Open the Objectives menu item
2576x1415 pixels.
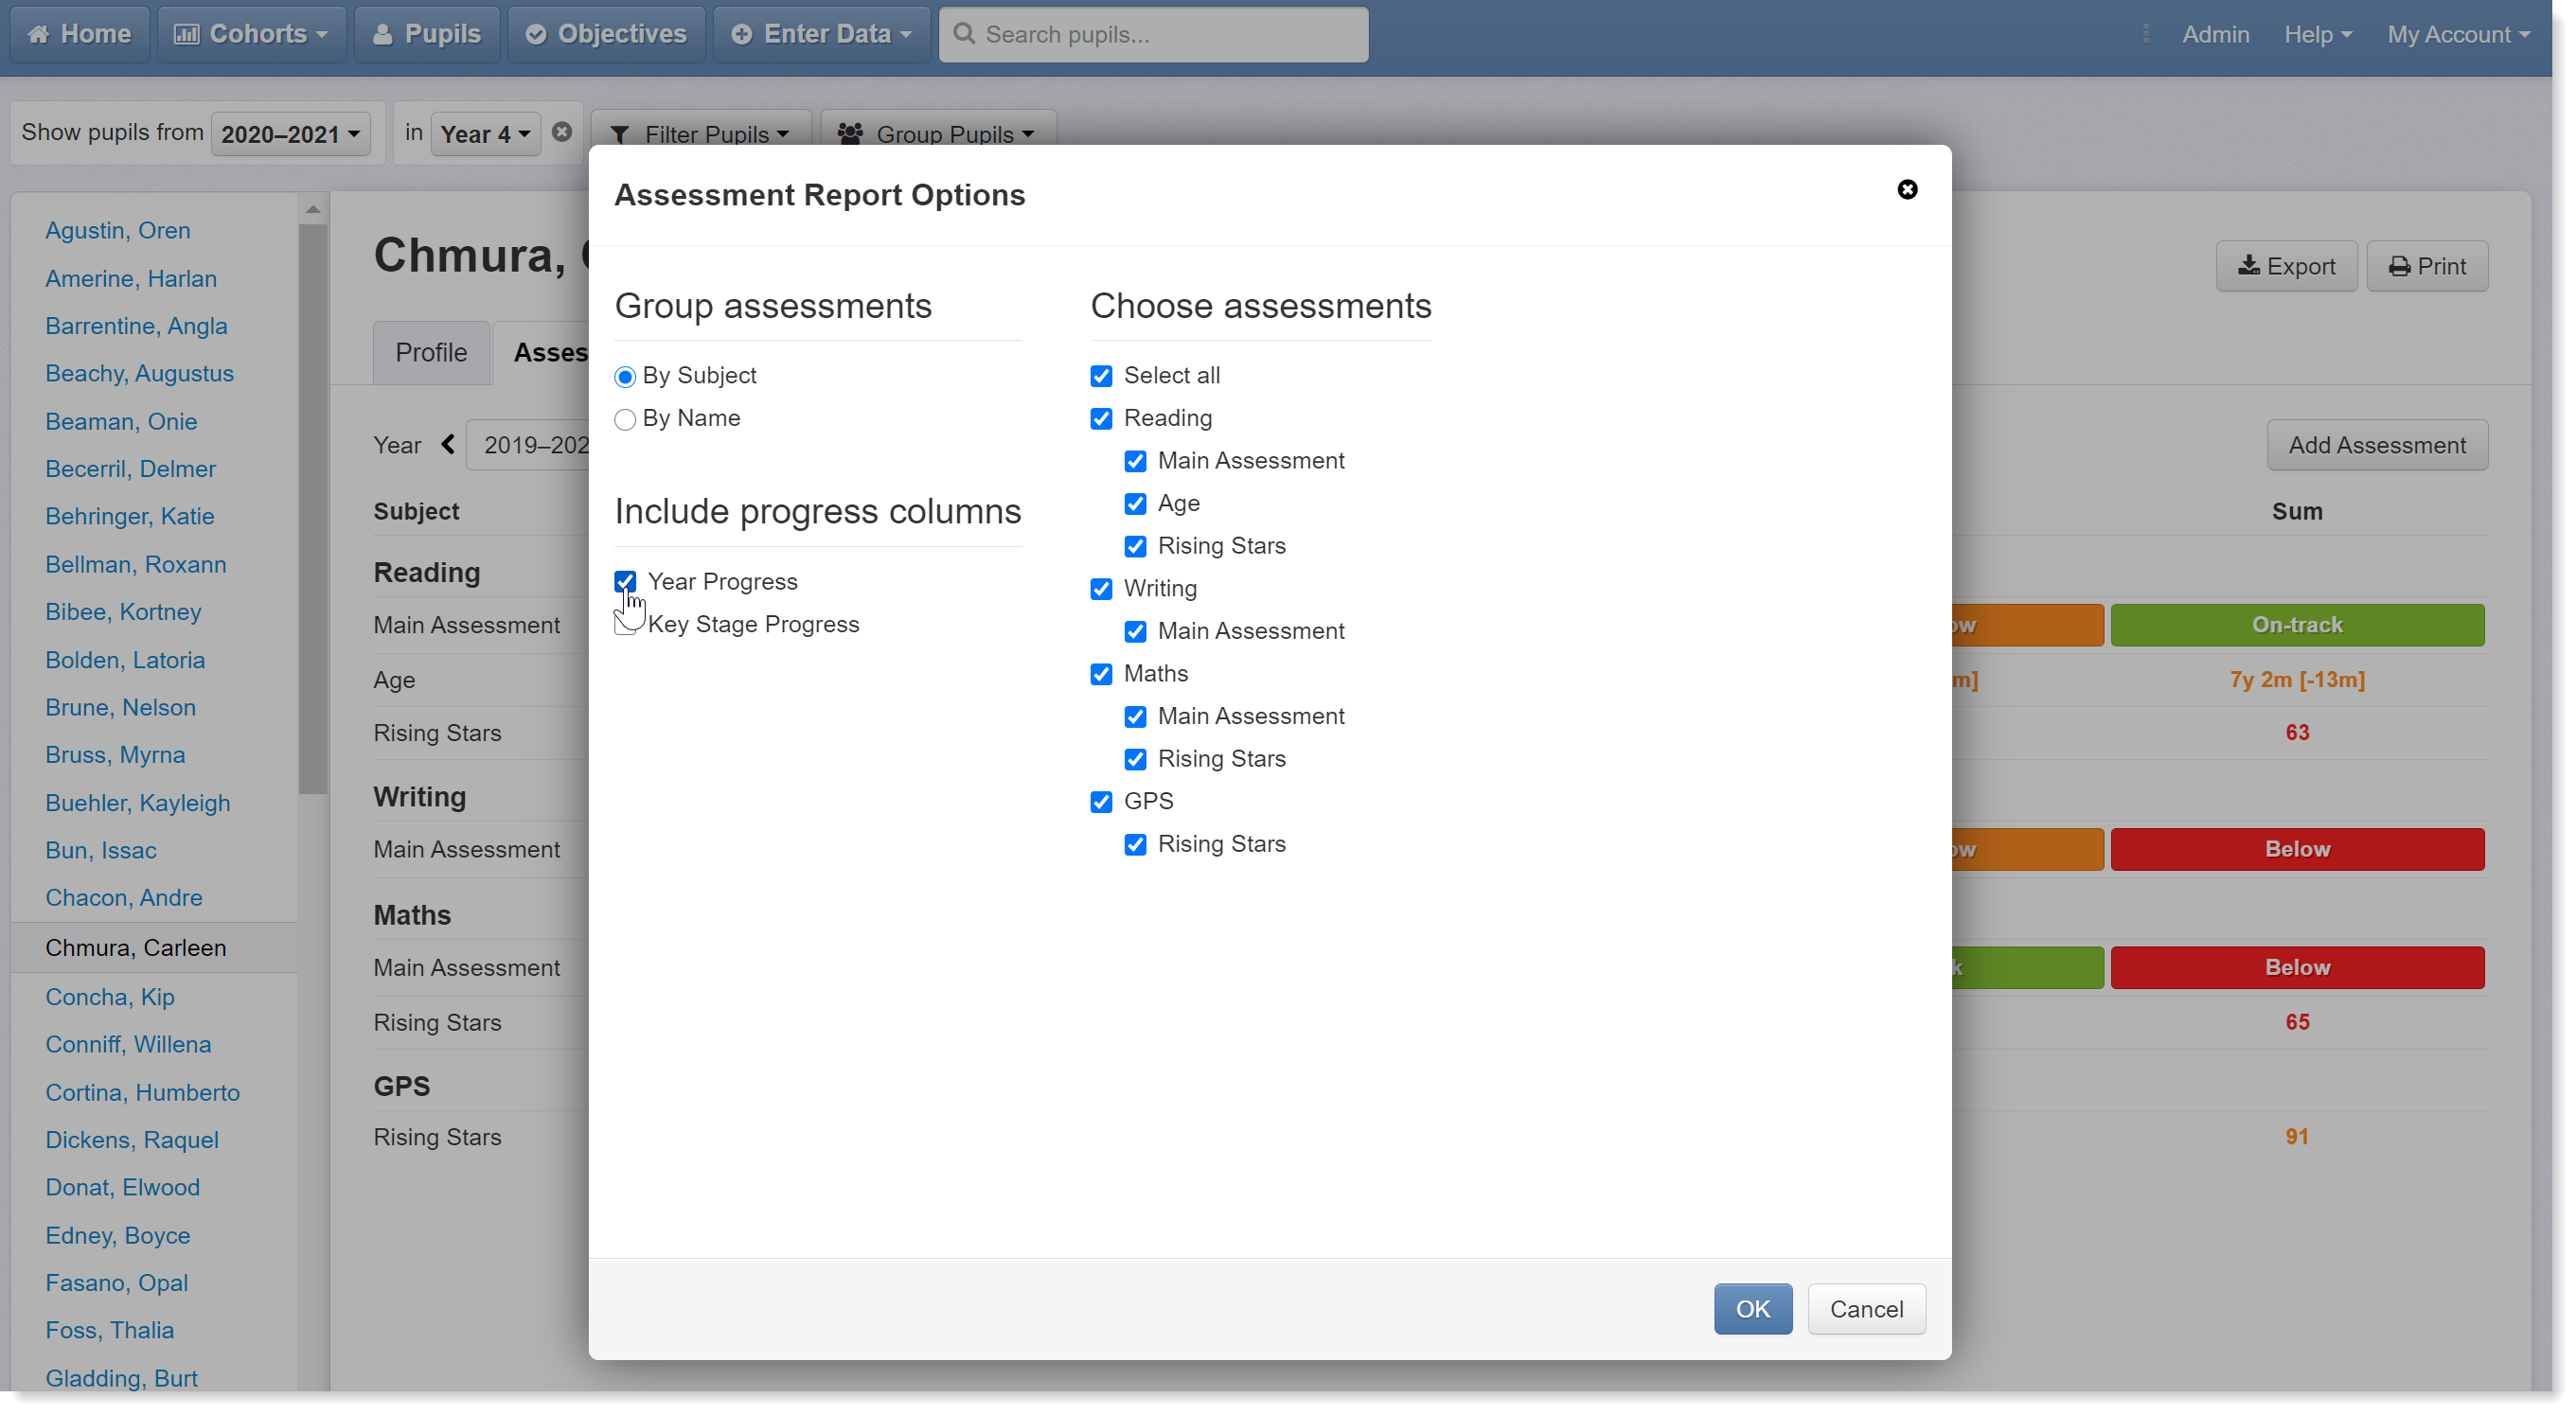click(x=606, y=34)
